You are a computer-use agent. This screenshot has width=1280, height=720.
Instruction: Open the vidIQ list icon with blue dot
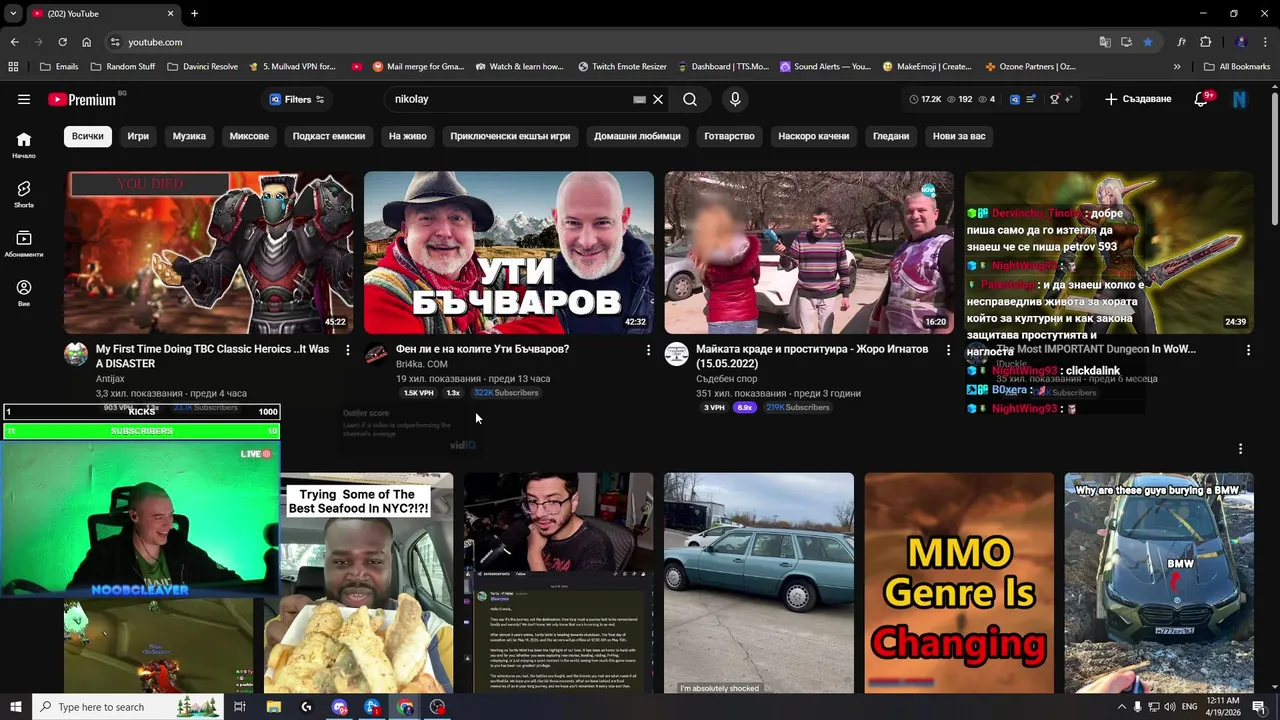pyautogui.click(x=1031, y=99)
